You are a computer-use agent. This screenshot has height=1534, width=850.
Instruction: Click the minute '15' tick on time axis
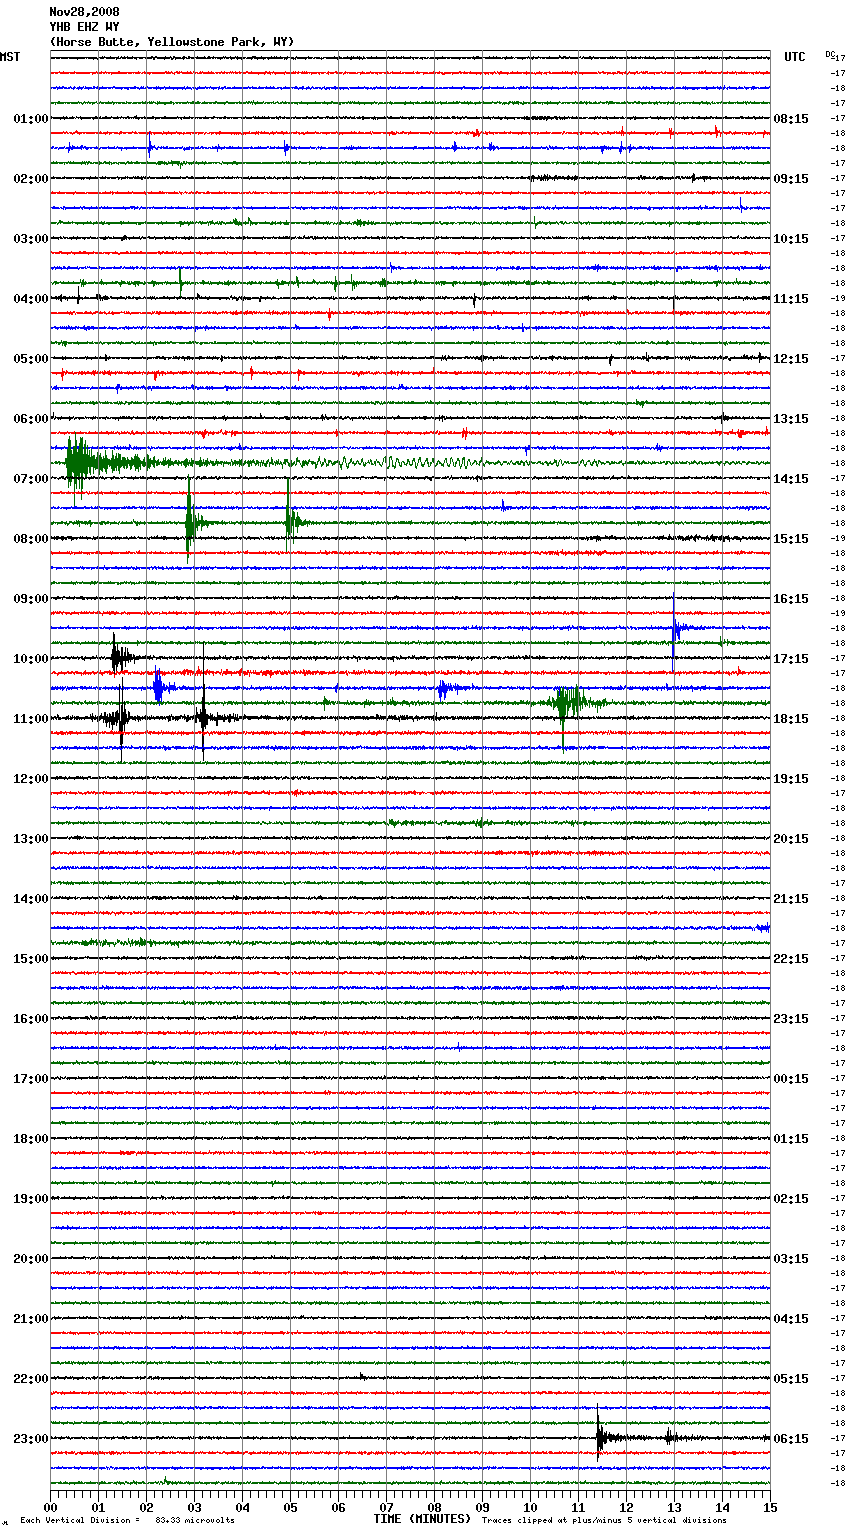click(769, 1507)
